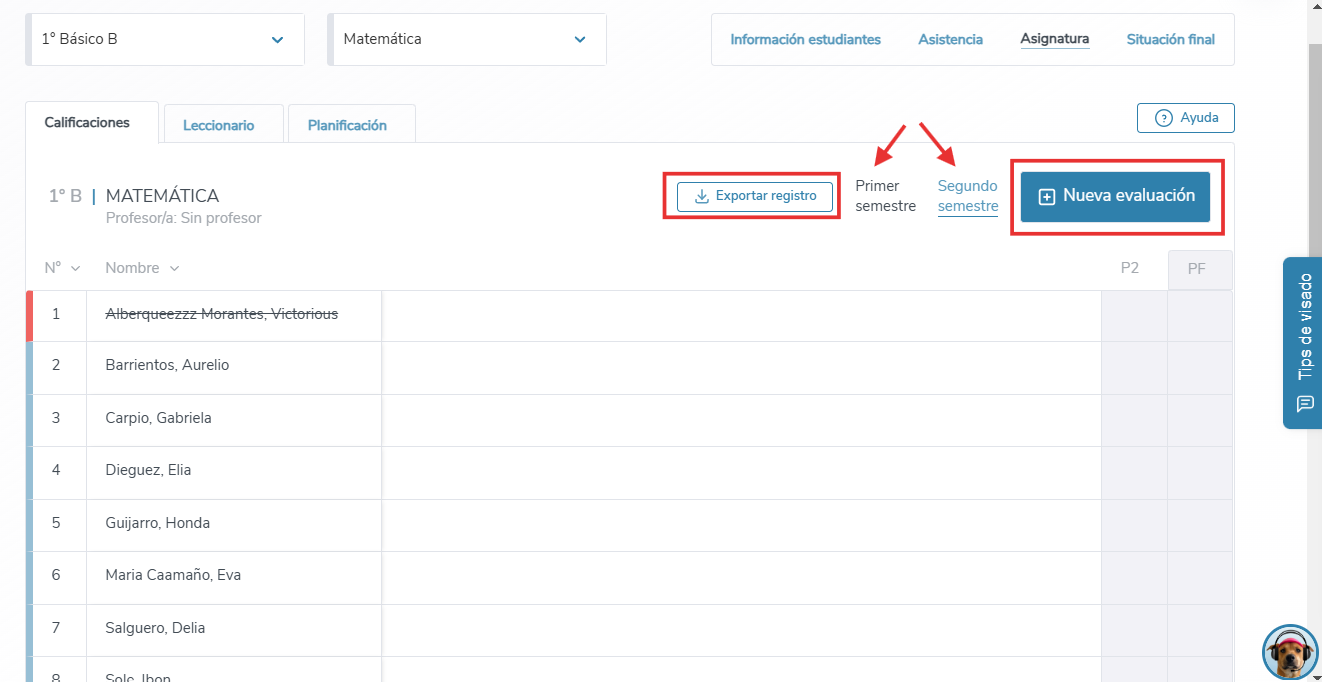The height and width of the screenshot is (682, 1322).
Task: Click the P2 column header
Action: tap(1129, 268)
